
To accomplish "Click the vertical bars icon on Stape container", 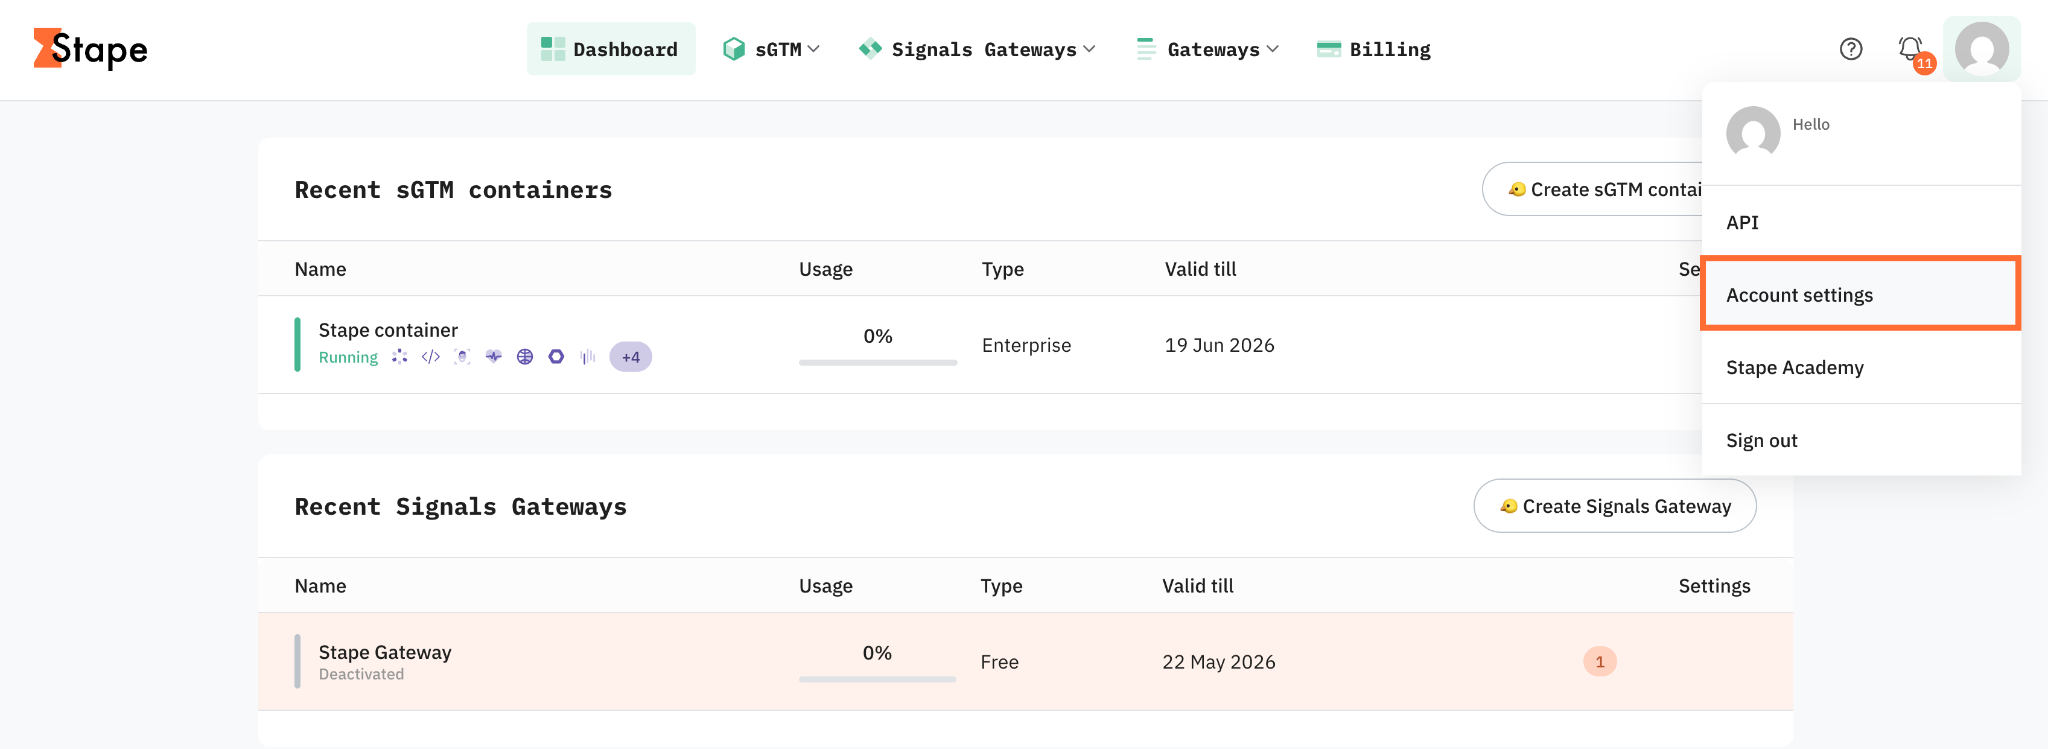I will (x=588, y=357).
